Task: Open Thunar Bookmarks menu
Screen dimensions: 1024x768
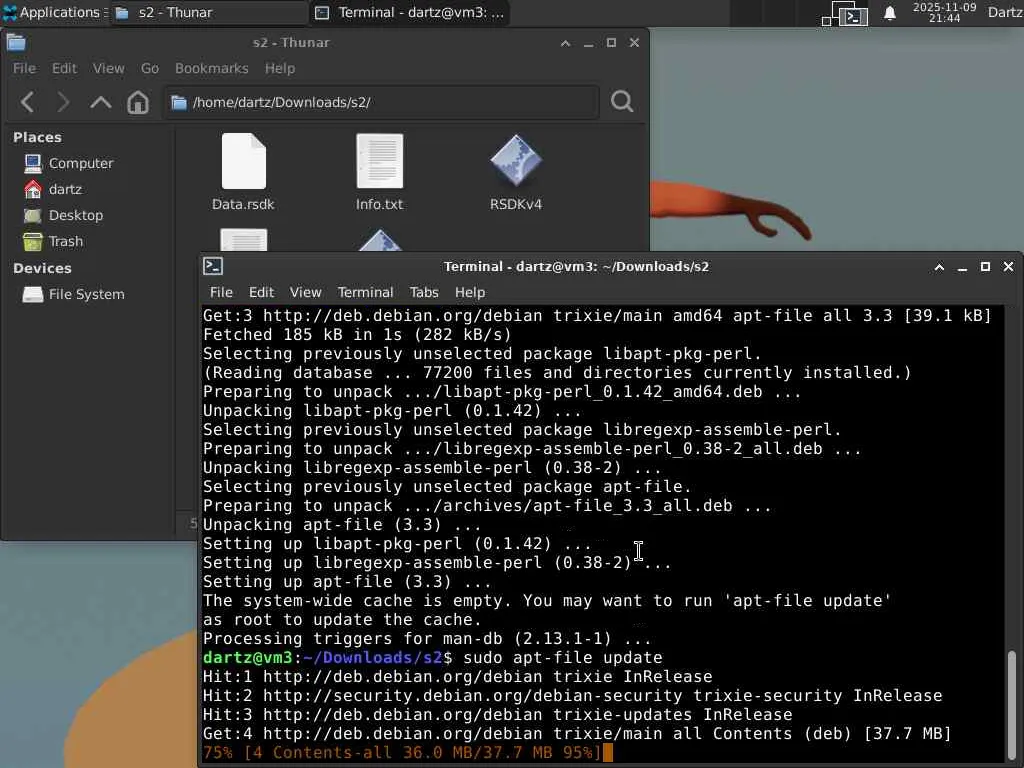Action: [212, 68]
